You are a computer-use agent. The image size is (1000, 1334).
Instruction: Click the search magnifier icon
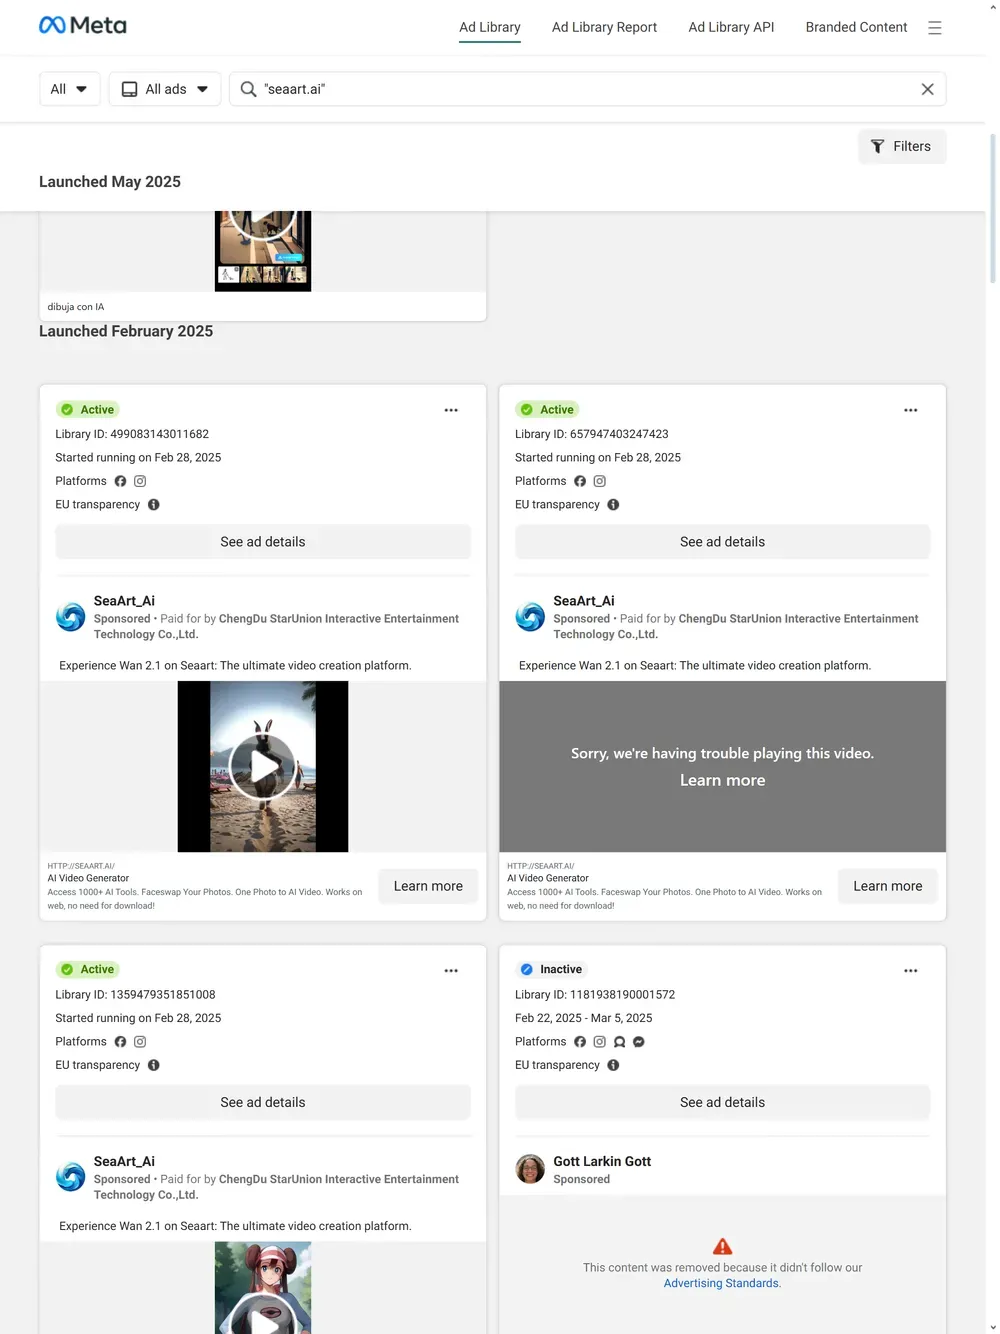[248, 89]
